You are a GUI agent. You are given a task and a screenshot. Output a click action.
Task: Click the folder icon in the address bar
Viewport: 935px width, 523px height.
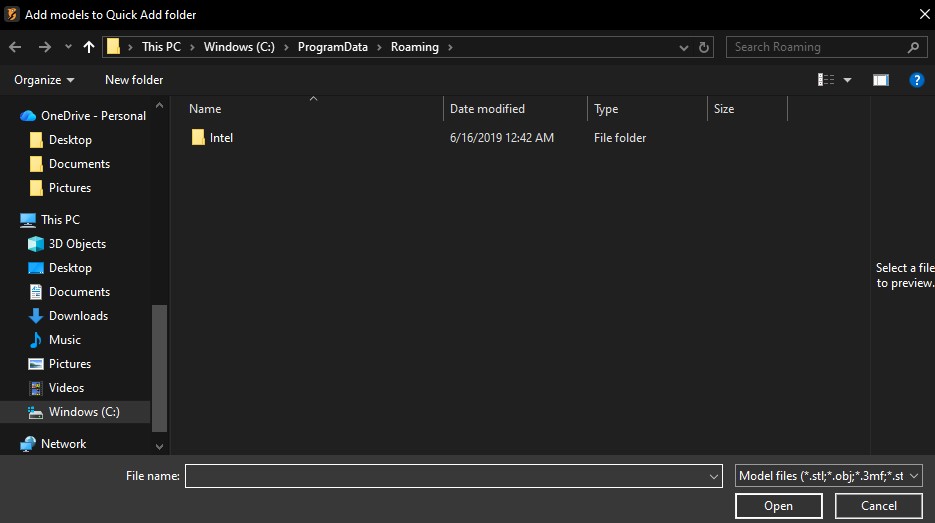[113, 47]
